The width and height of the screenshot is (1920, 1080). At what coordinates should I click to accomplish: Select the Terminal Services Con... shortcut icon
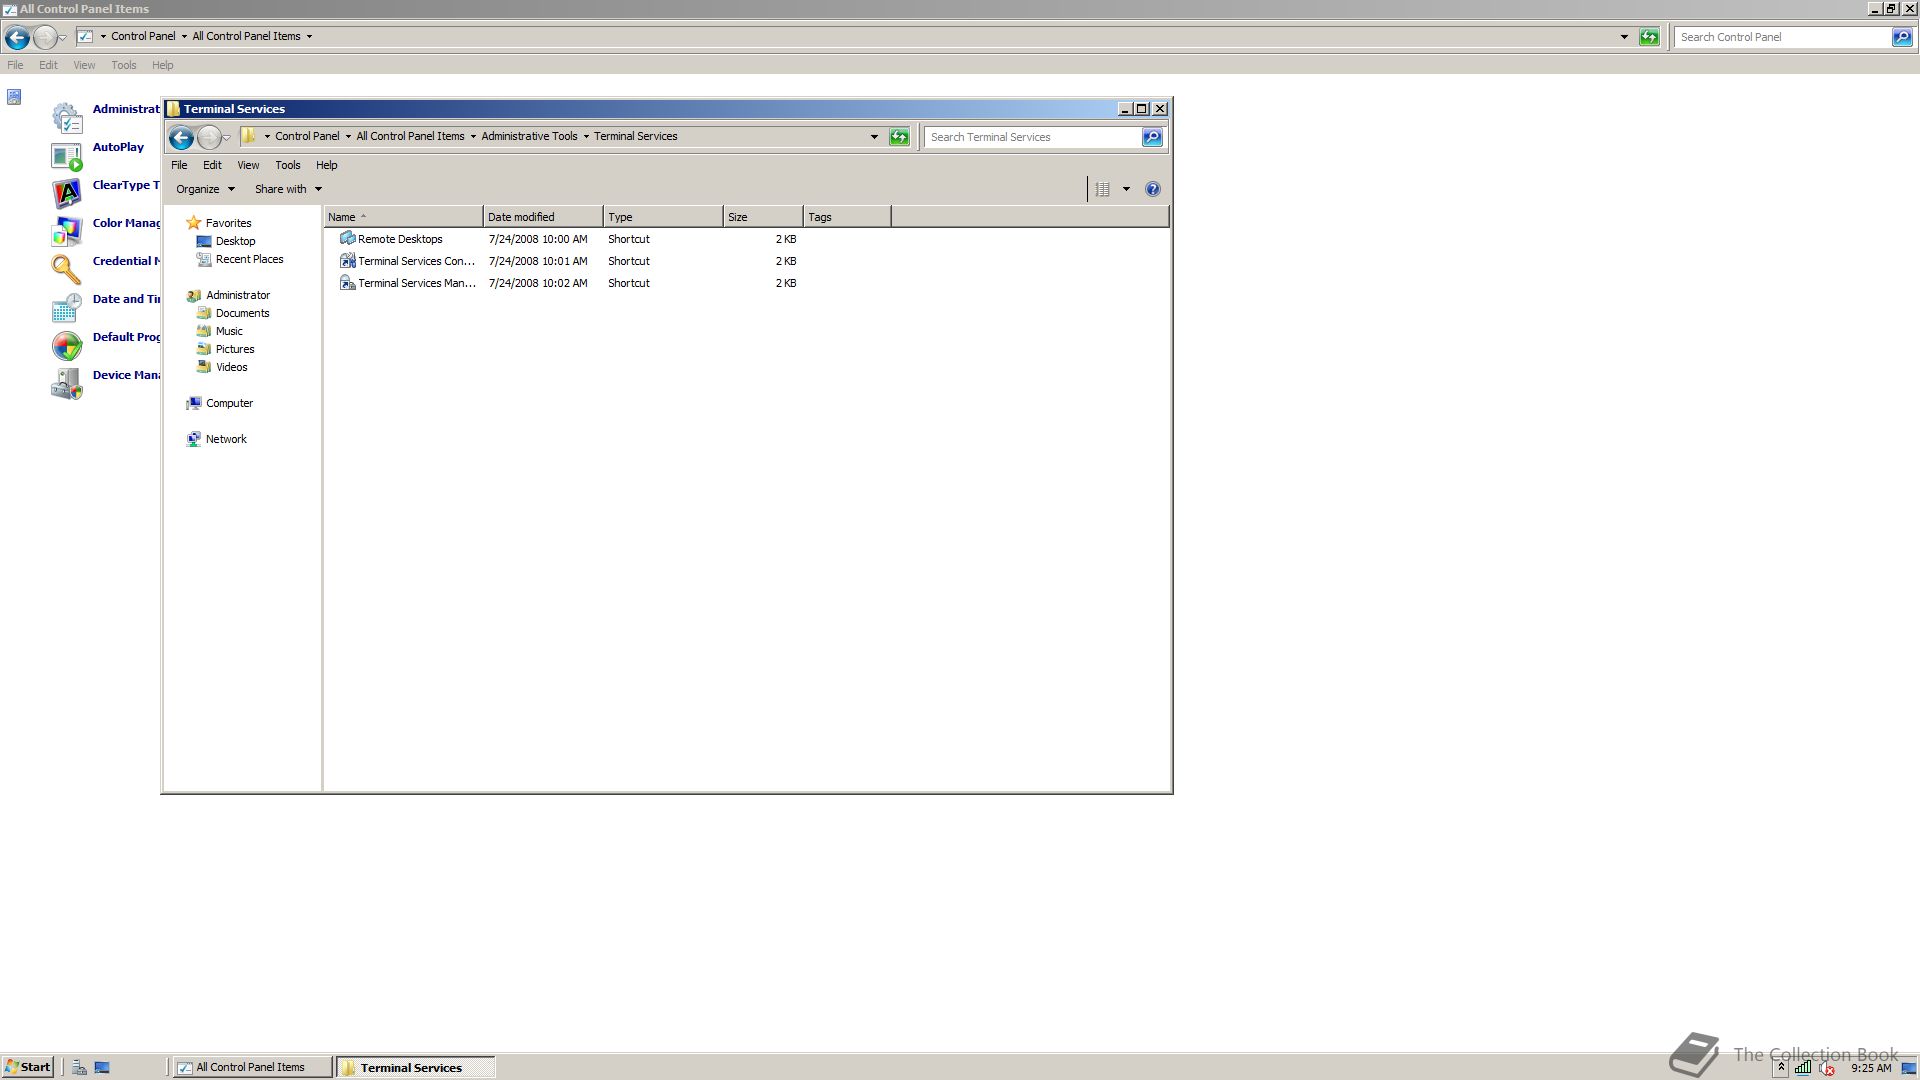pos(348,260)
